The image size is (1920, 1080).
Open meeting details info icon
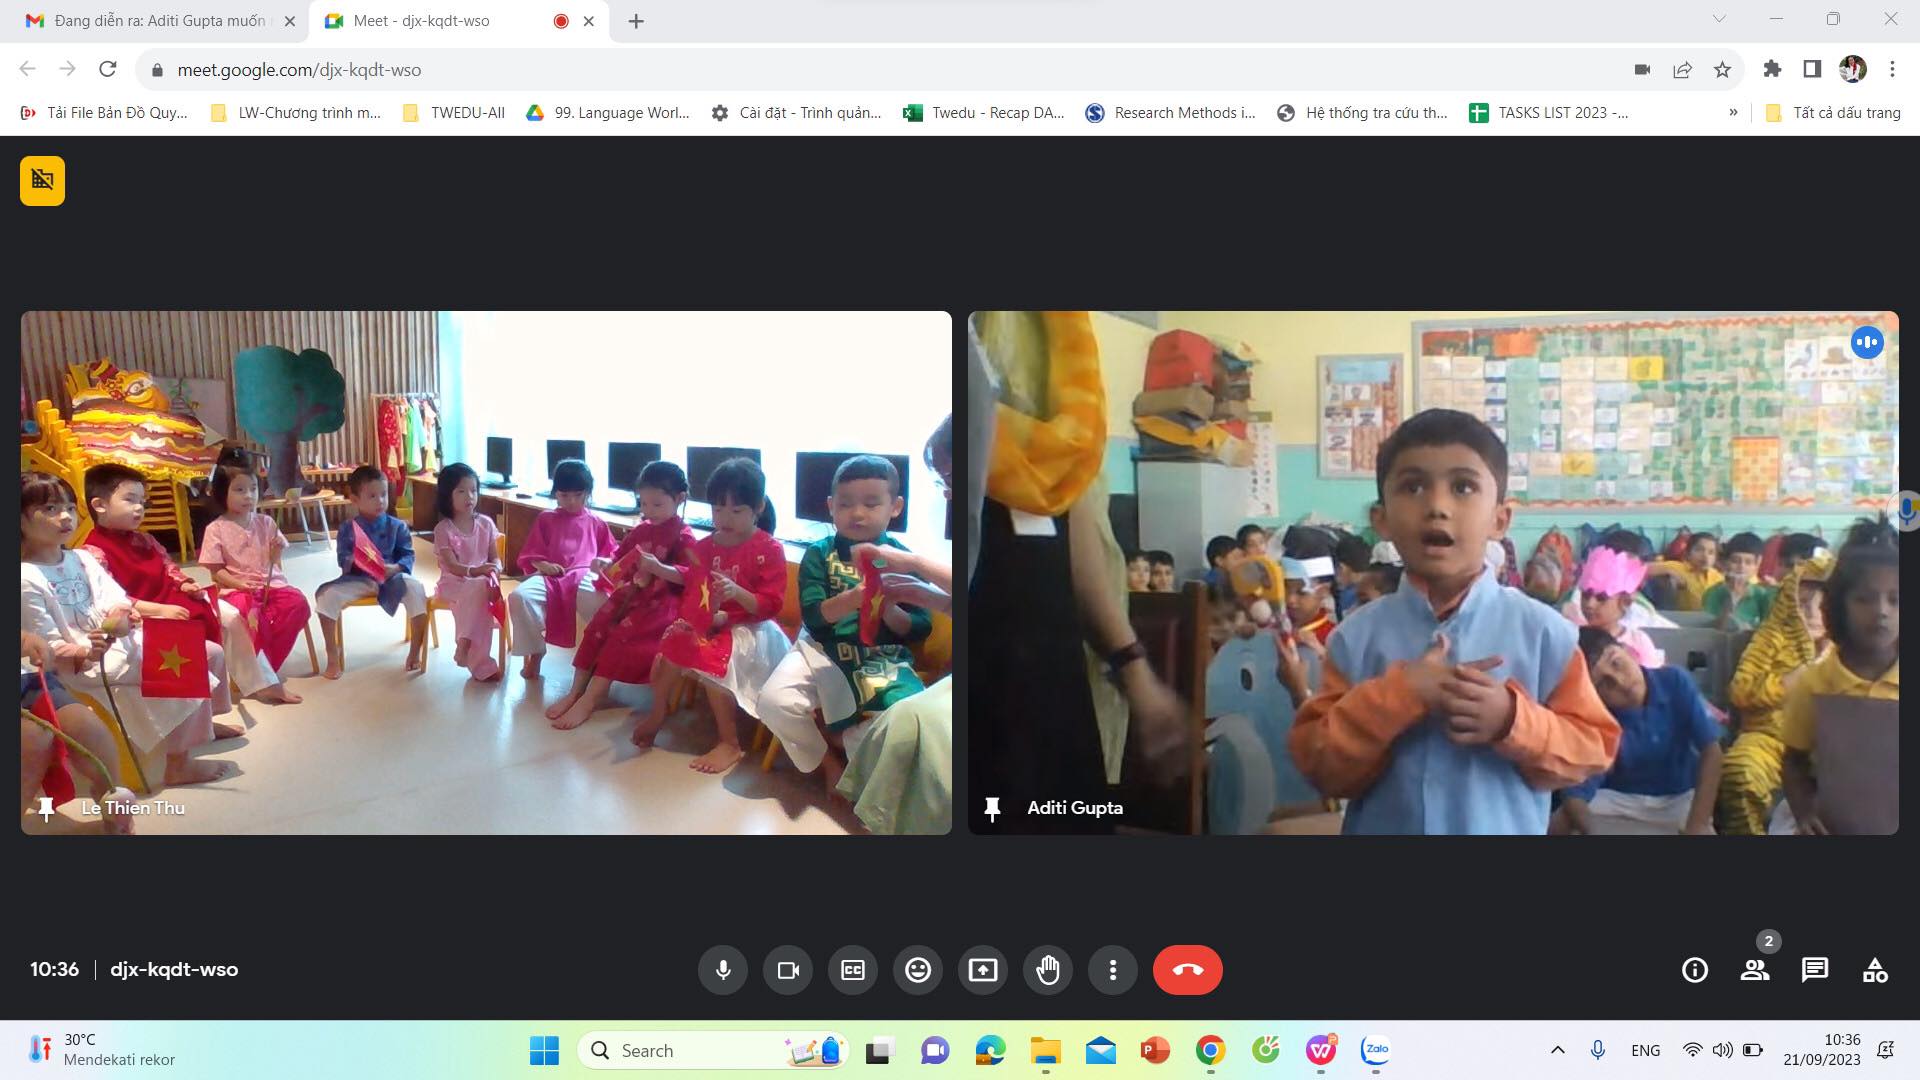click(x=1695, y=970)
